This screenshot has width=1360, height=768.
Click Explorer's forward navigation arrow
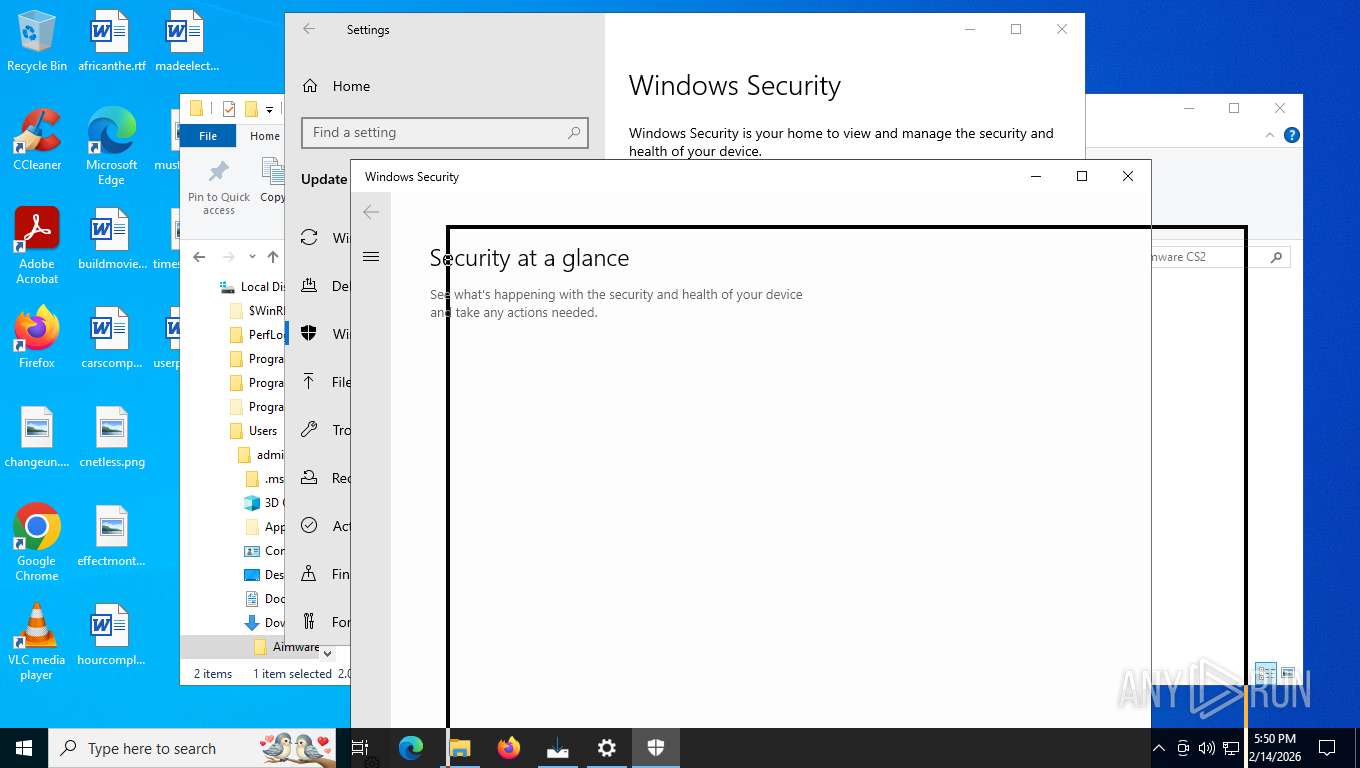(x=229, y=257)
